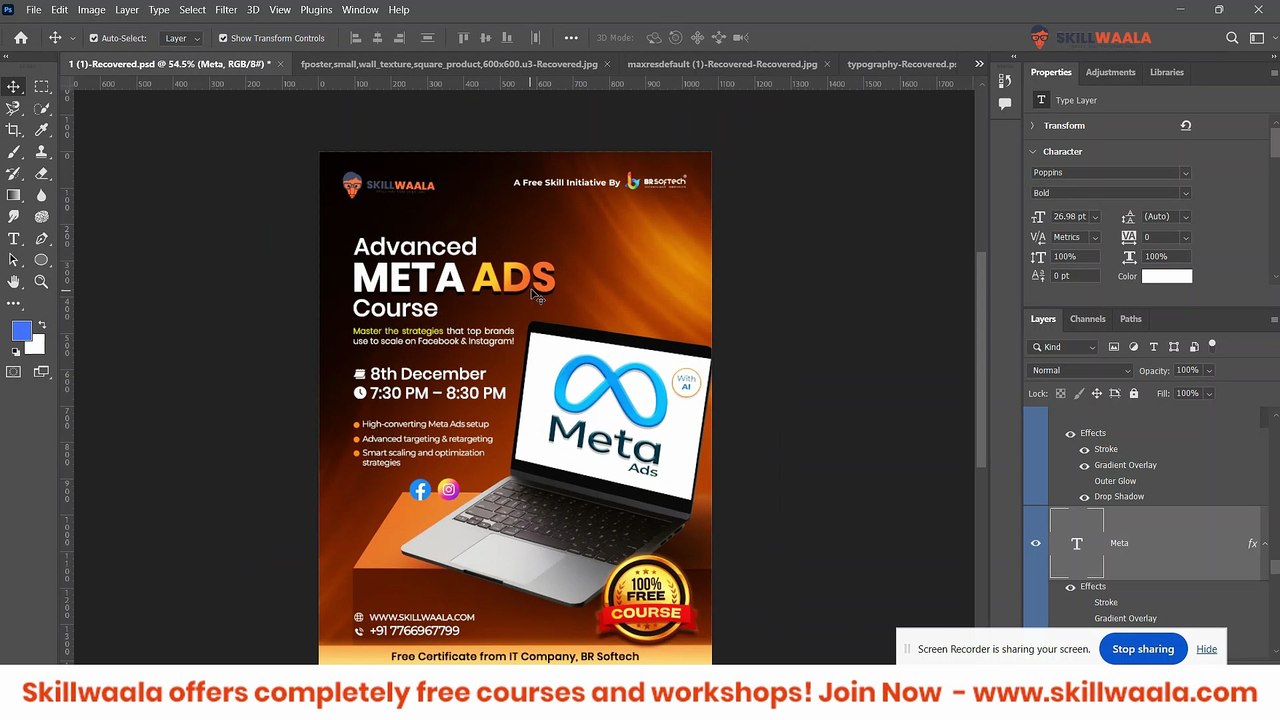The width and height of the screenshot is (1280, 720).
Task: Select the Path Selection arrow tool
Action: (x=14, y=260)
